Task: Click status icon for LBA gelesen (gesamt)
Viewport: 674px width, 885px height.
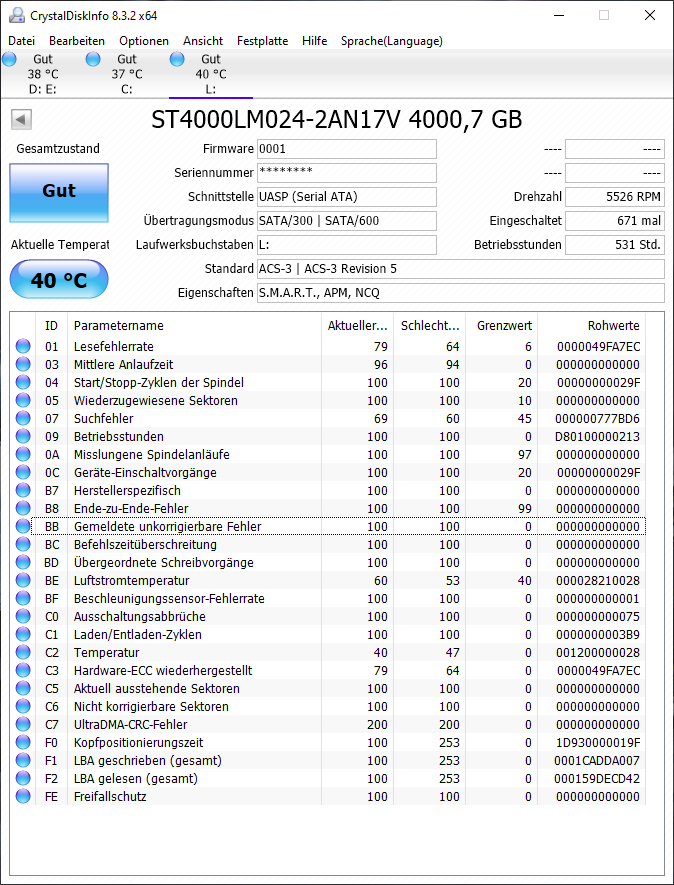Action: click(x=23, y=779)
